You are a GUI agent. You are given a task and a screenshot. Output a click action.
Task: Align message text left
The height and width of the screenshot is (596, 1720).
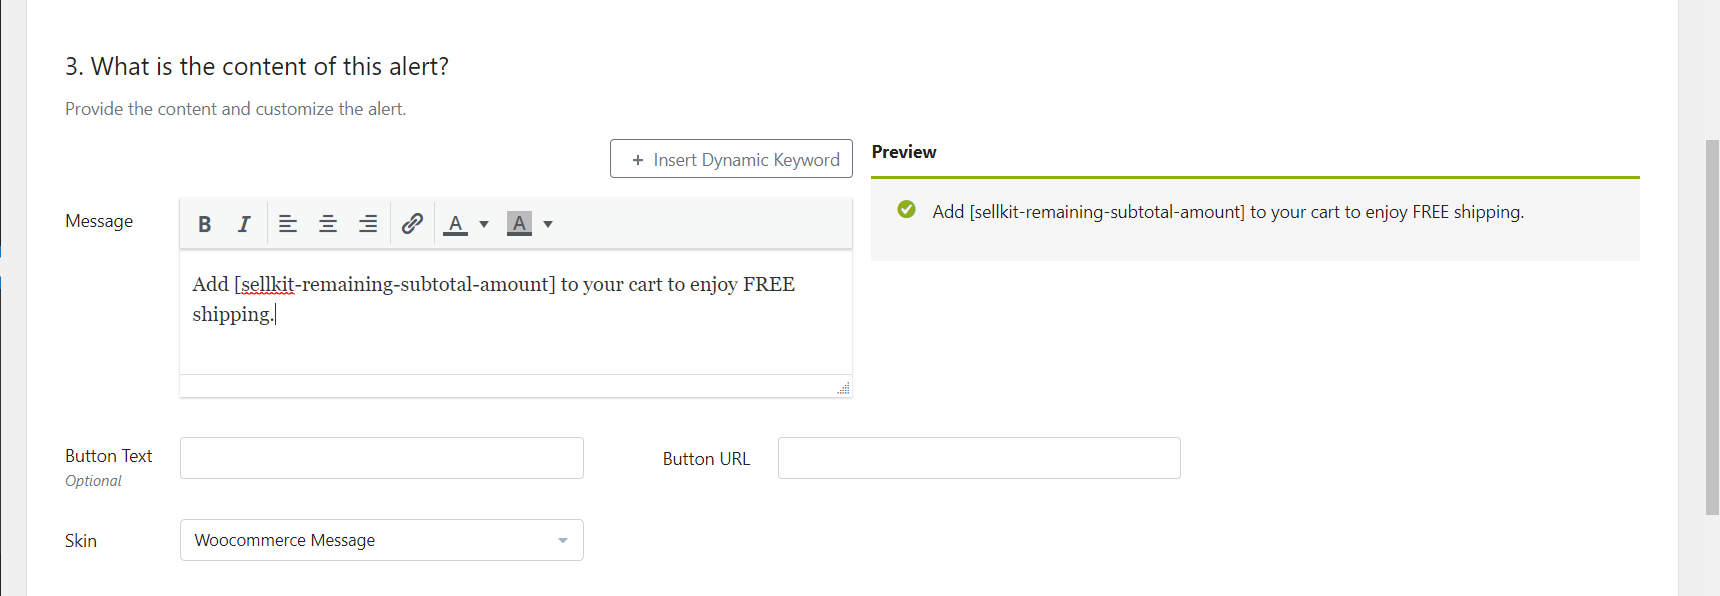[288, 224]
